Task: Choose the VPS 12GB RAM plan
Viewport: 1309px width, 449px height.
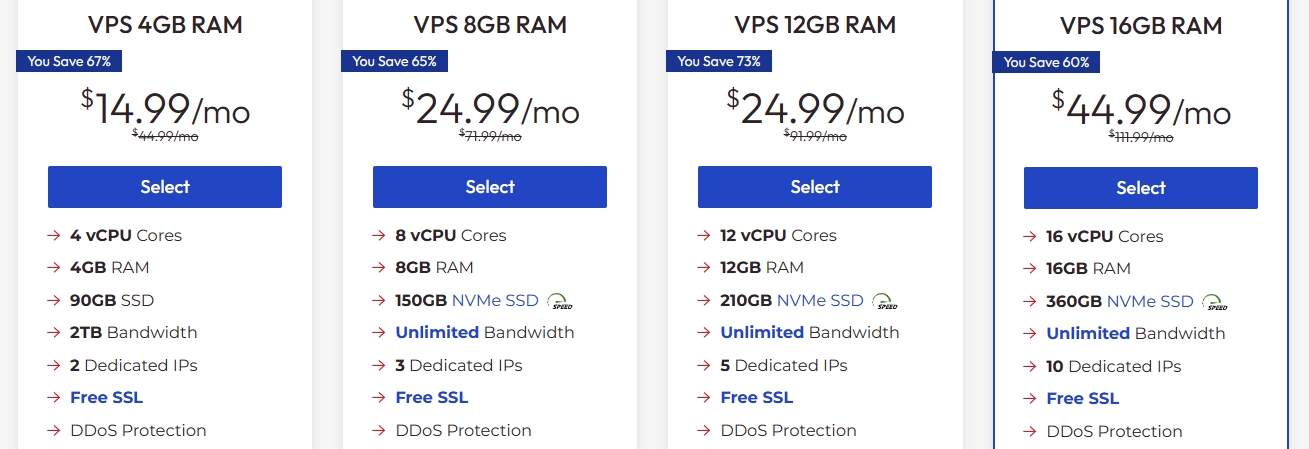Action: point(815,187)
